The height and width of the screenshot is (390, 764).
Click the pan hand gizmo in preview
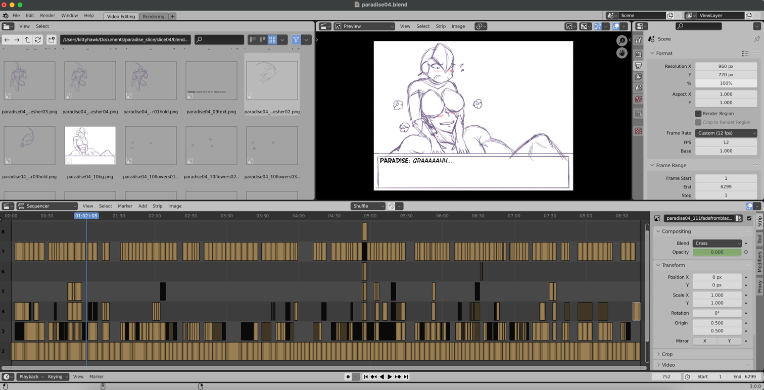pyautogui.click(x=622, y=53)
